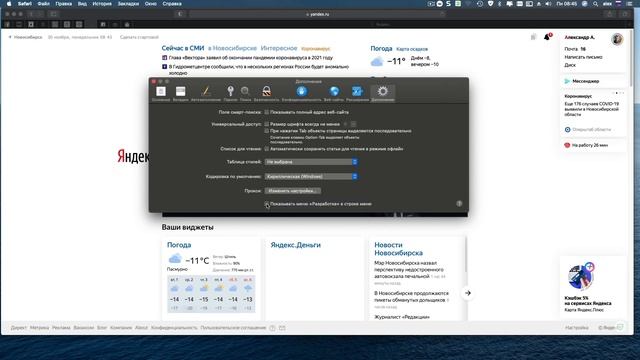The width and height of the screenshot is (640, 360).
Task: Open the Карта осадков link
Action: 412,49
